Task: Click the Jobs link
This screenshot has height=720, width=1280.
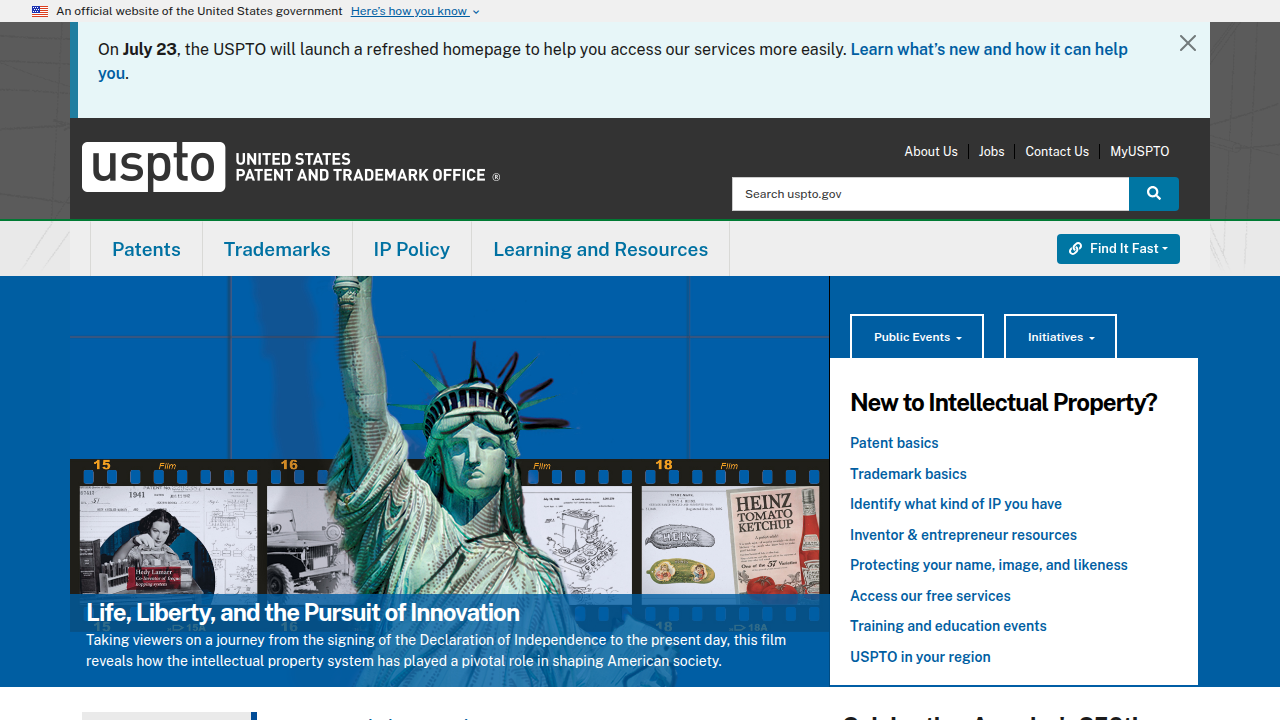Action: click(x=991, y=151)
